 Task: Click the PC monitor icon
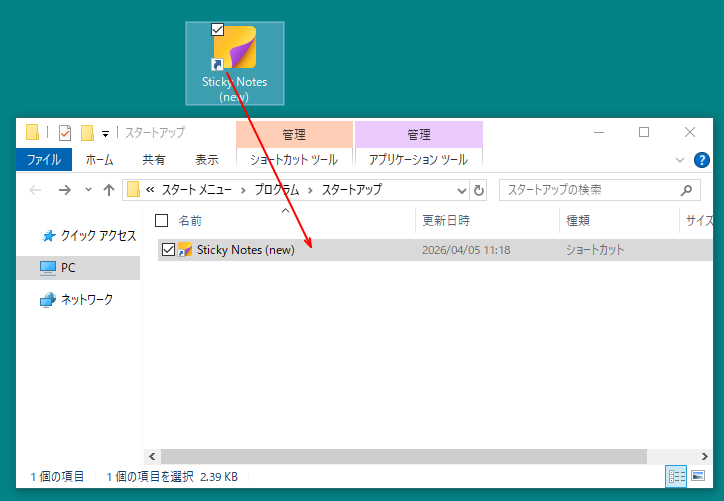(48, 268)
